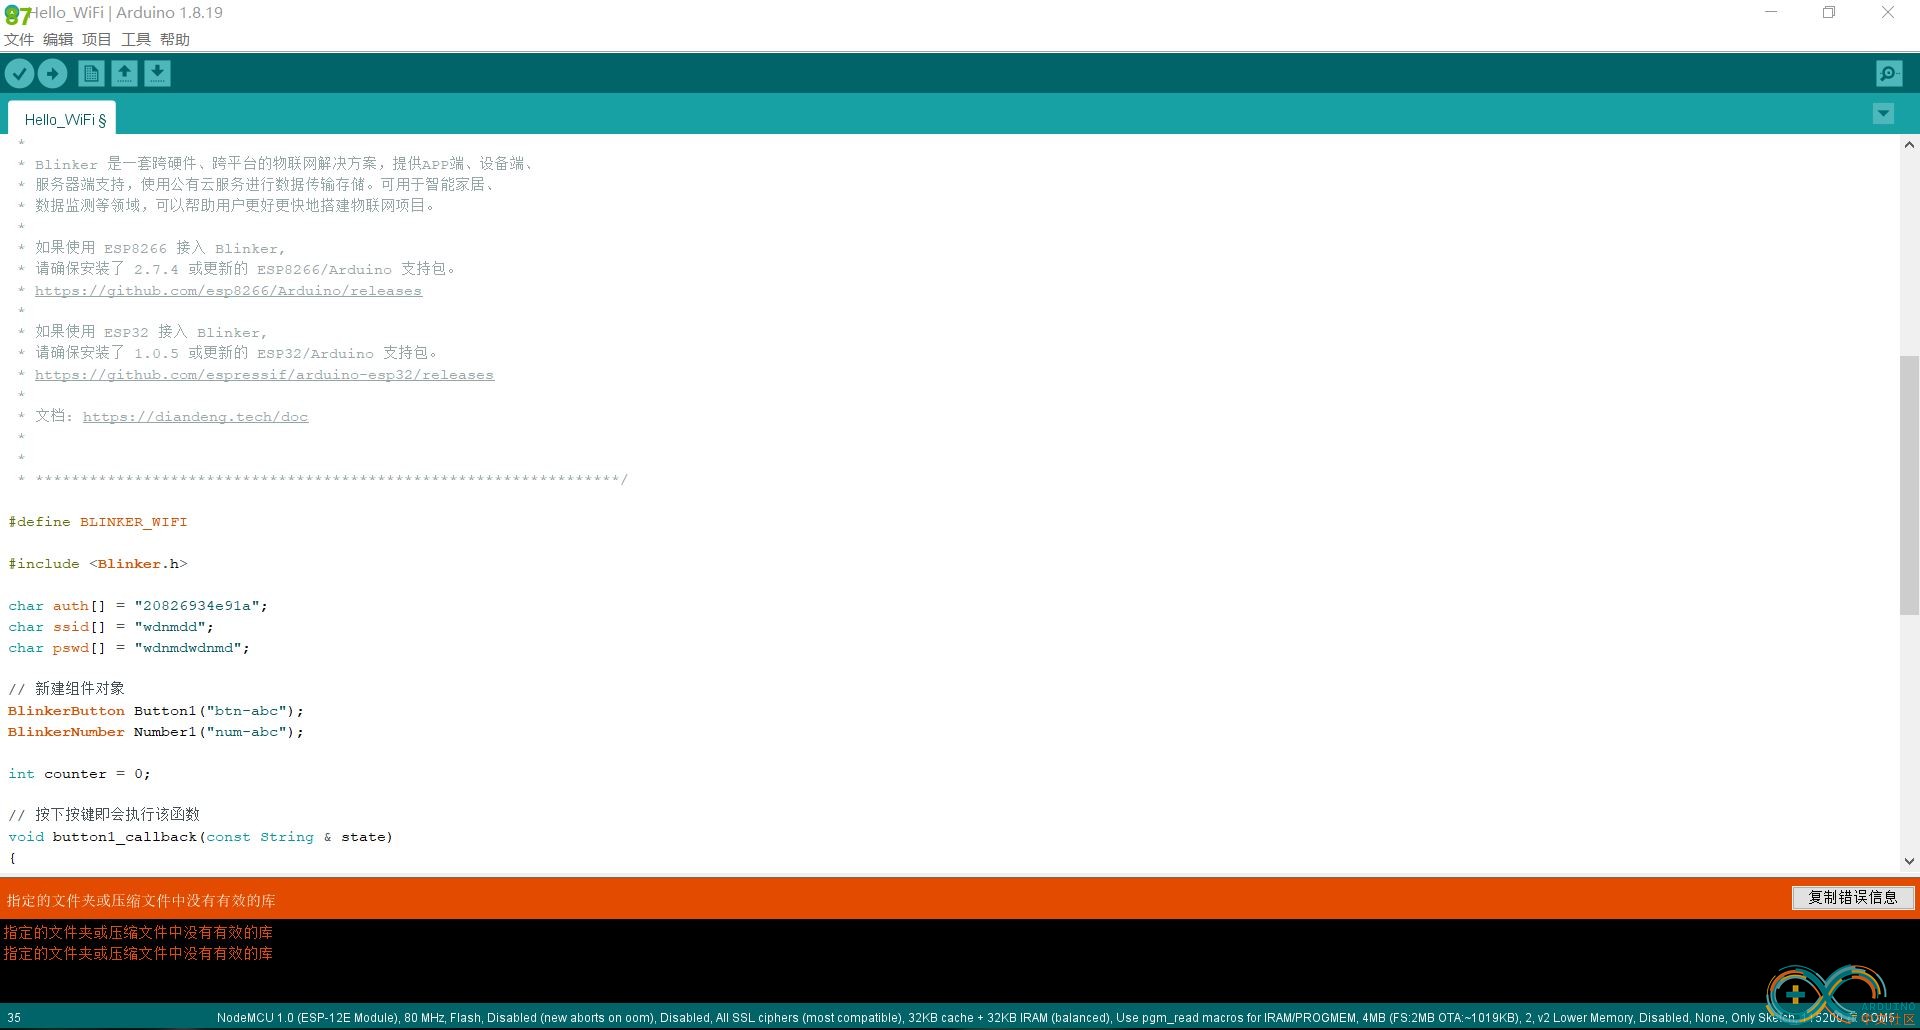Create a new sketch with New icon

(91, 73)
